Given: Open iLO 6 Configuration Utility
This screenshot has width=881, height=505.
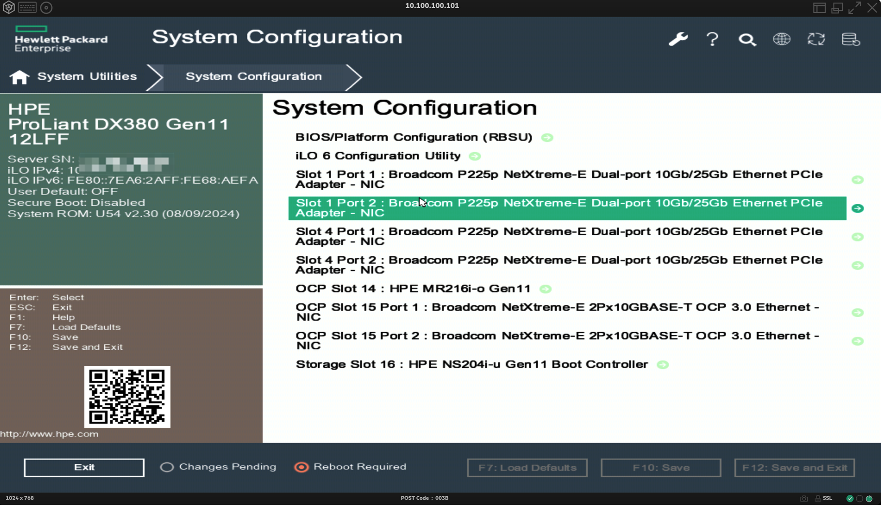Looking at the screenshot, I should click(378, 156).
